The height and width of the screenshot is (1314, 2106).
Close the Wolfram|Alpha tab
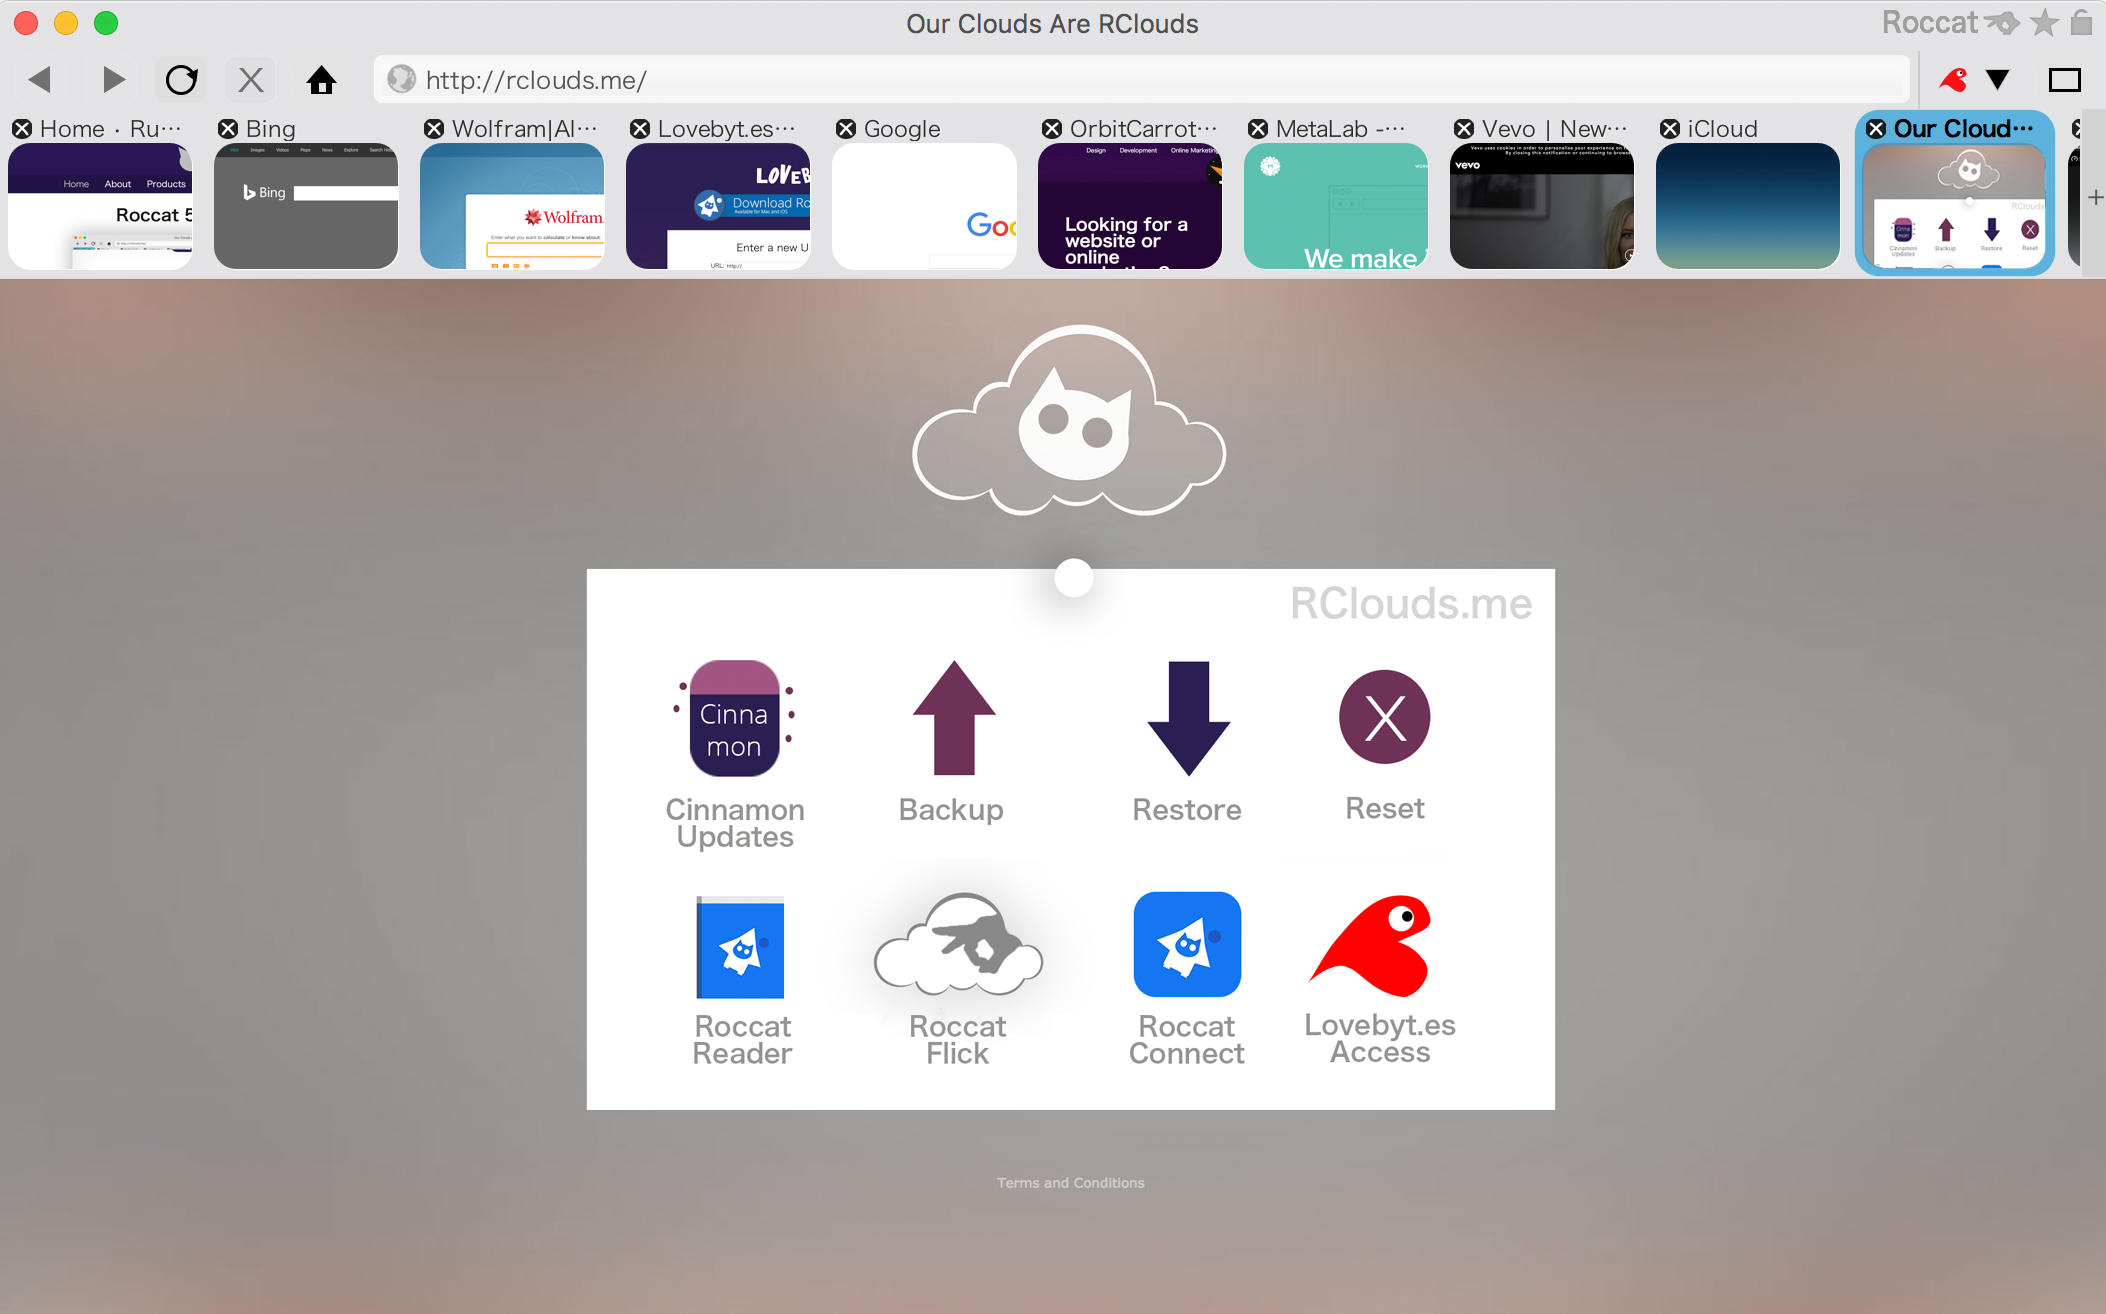434,129
